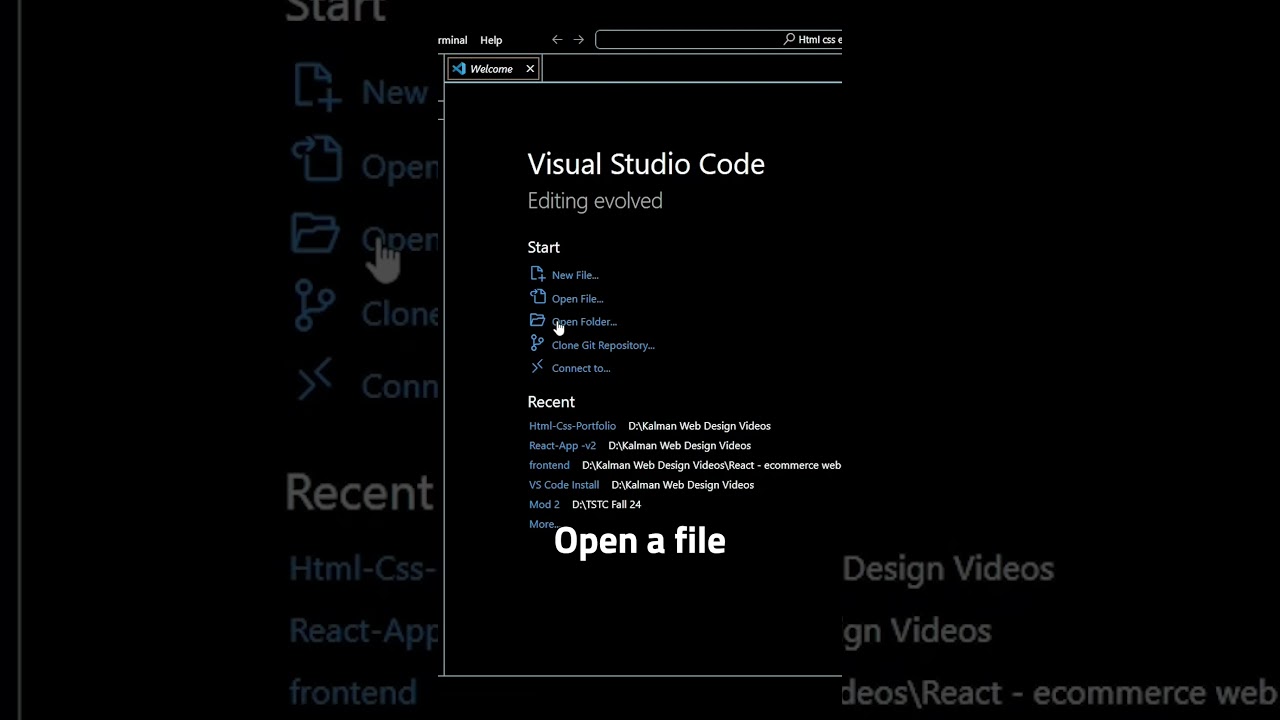The height and width of the screenshot is (720, 1280).
Task: Click the Visual Studio Code heading
Action: [646, 164]
